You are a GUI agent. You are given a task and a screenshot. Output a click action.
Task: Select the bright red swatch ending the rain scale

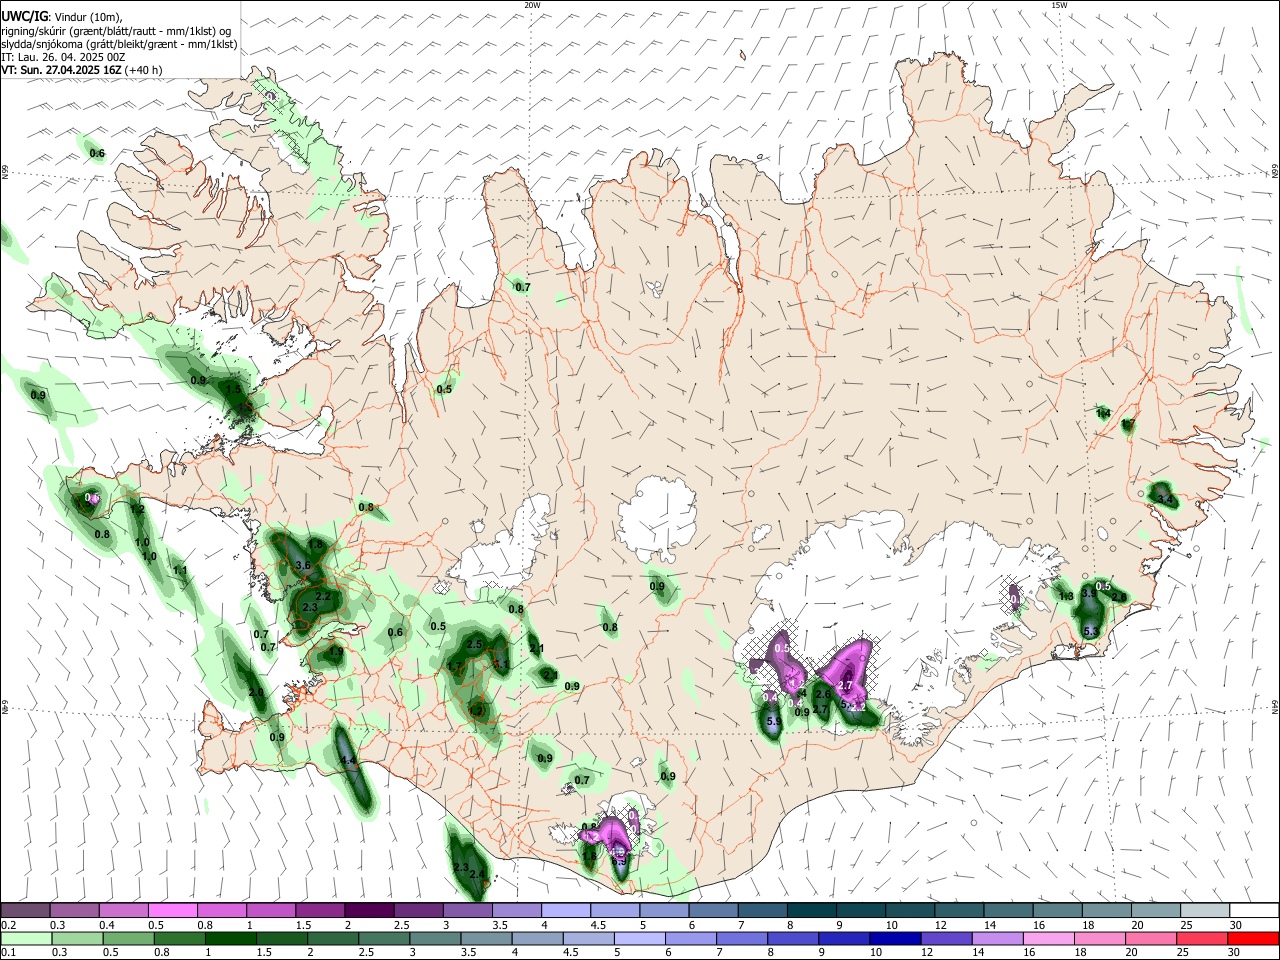click(1253, 939)
